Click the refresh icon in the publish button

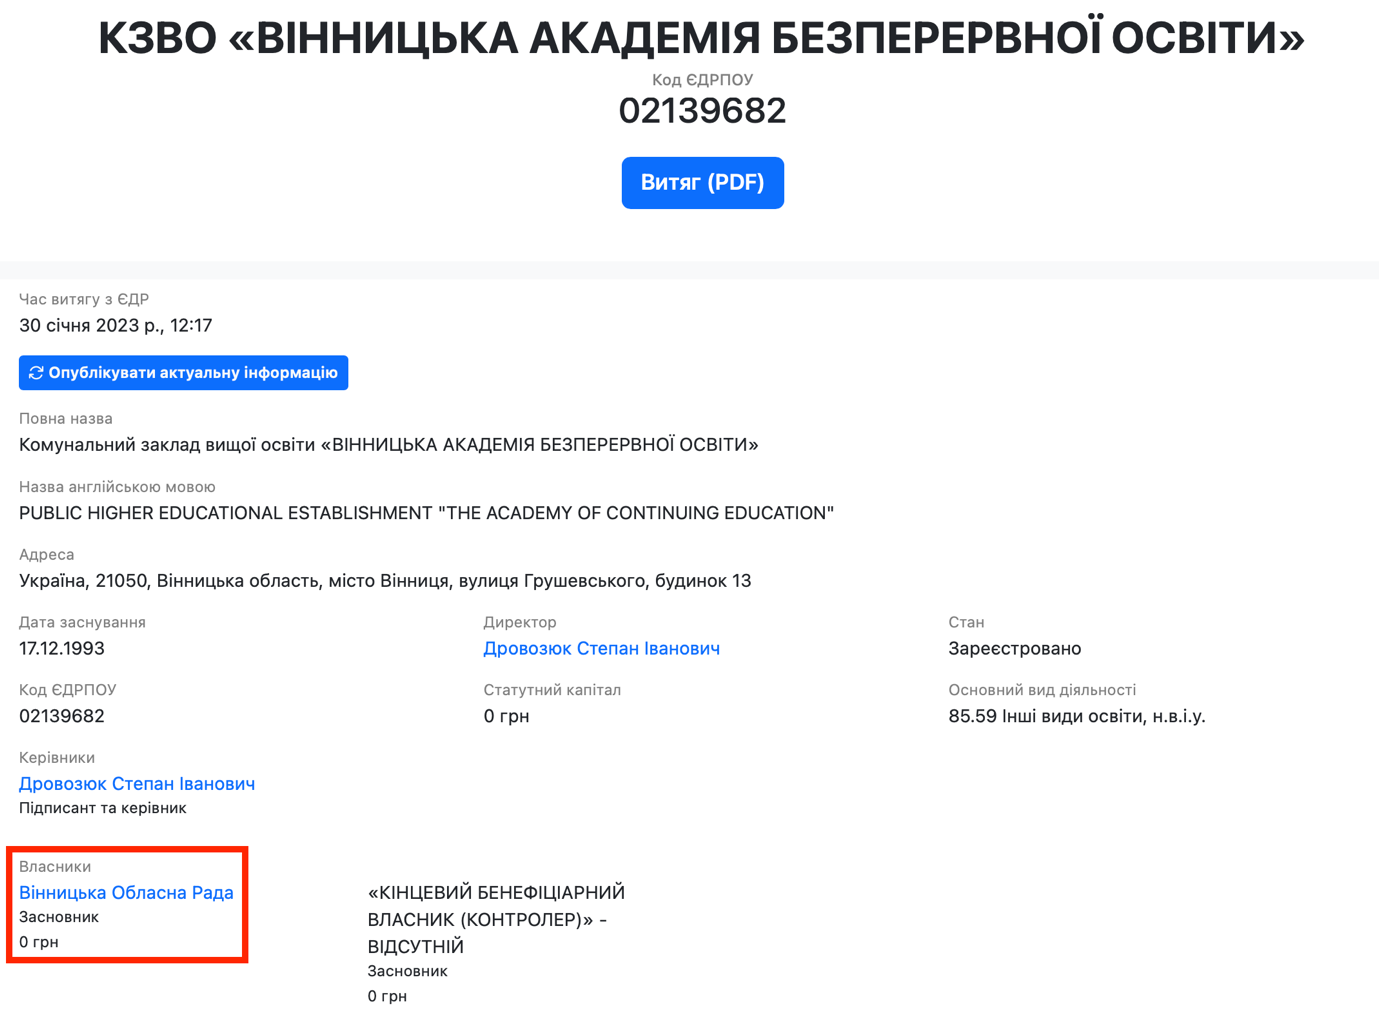coord(36,373)
